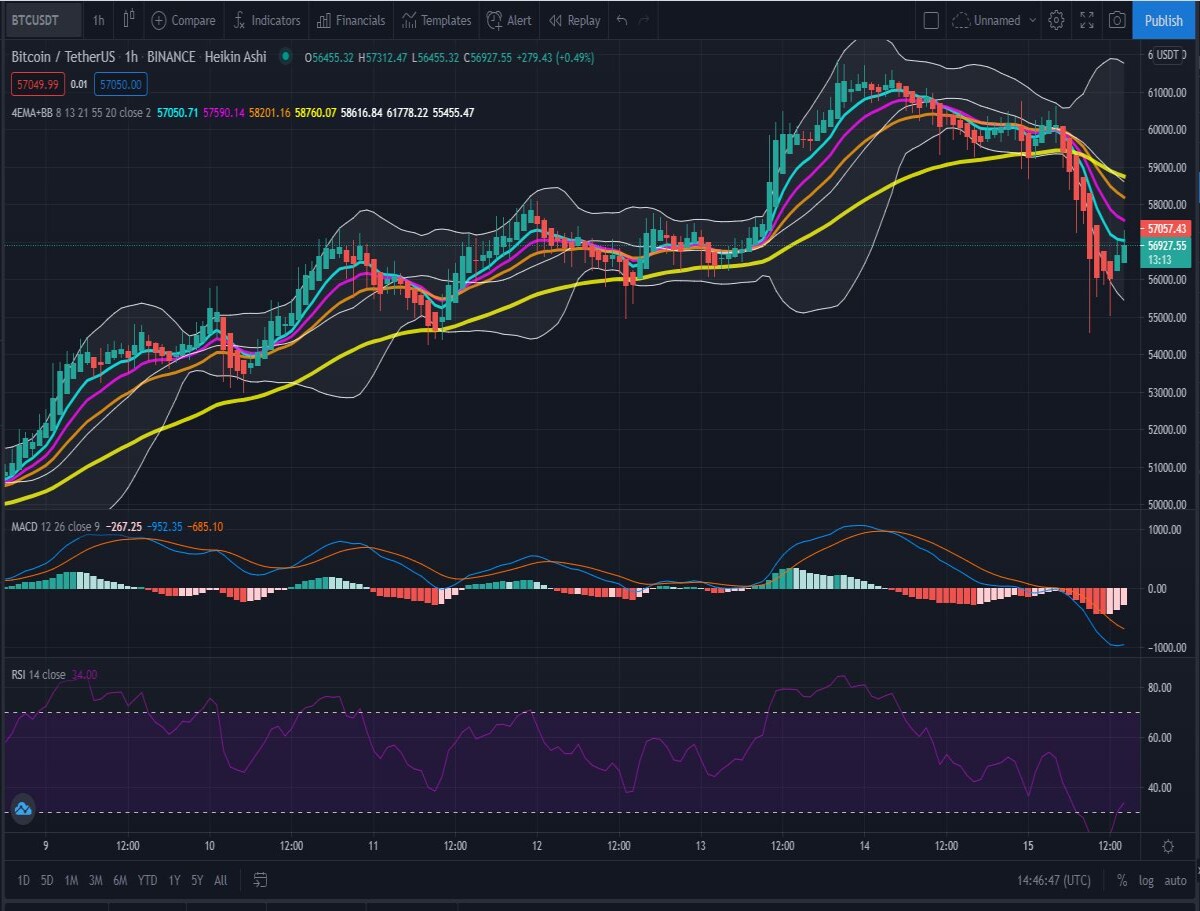Open chart settings gear in top toolbar
1200x911 pixels.
[1056, 20]
